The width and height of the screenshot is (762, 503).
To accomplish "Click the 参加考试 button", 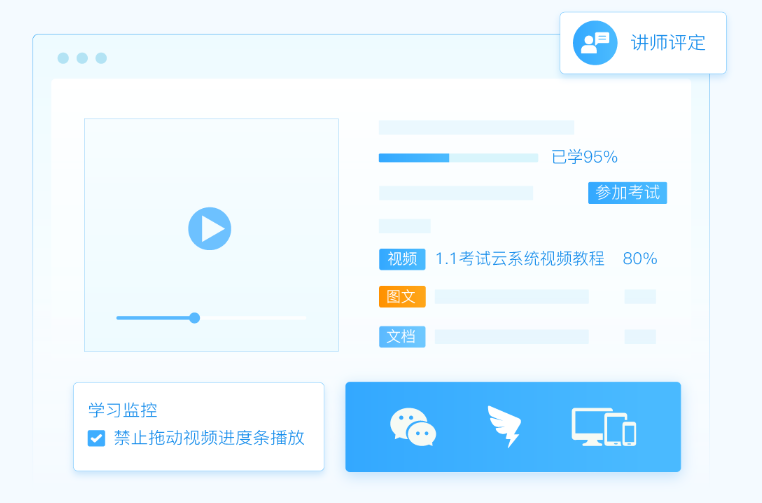I will (627, 193).
